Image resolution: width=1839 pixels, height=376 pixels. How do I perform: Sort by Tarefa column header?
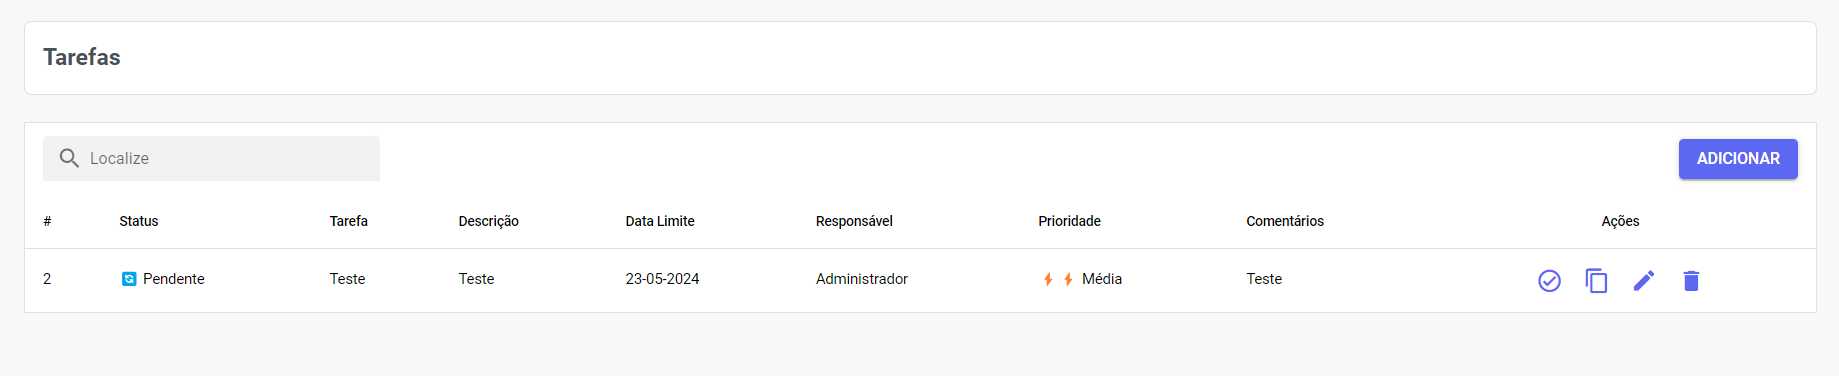pos(349,221)
